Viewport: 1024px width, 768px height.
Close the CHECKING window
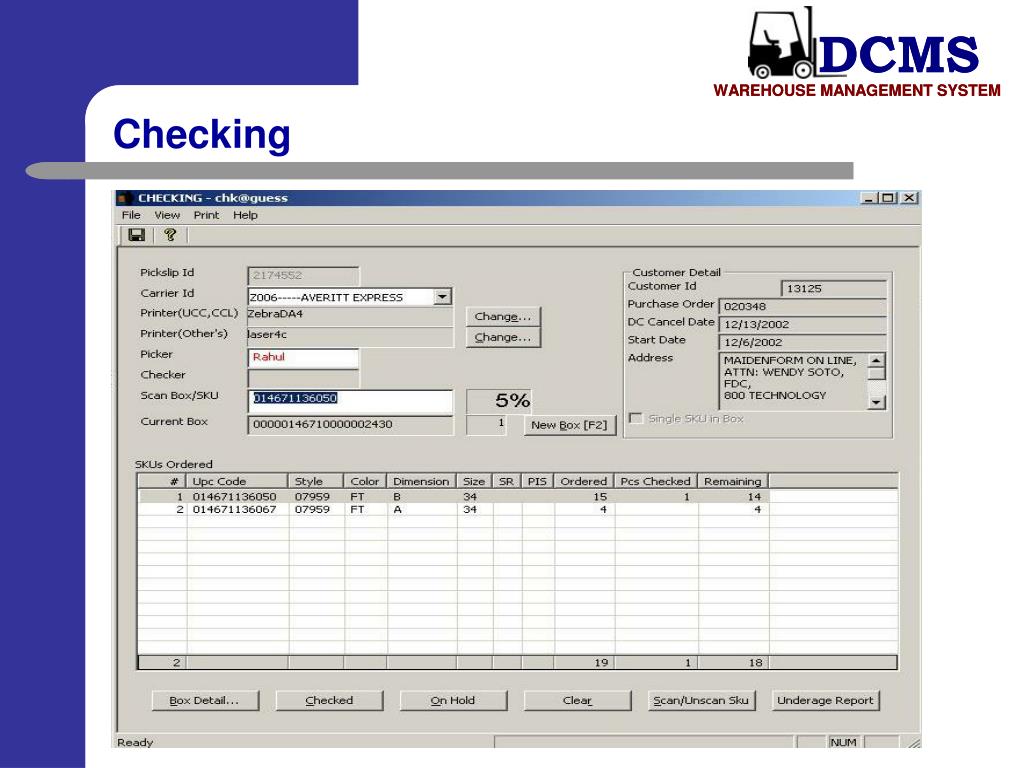pyautogui.click(x=909, y=198)
